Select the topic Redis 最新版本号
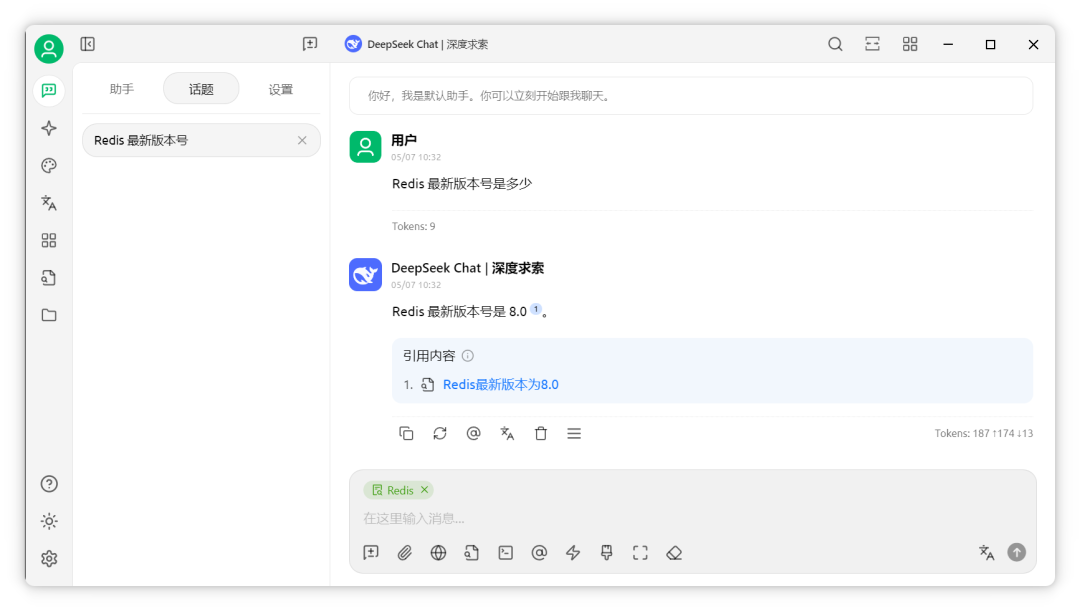The height and width of the screenshot is (611, 1080). (x=201, y=141)
